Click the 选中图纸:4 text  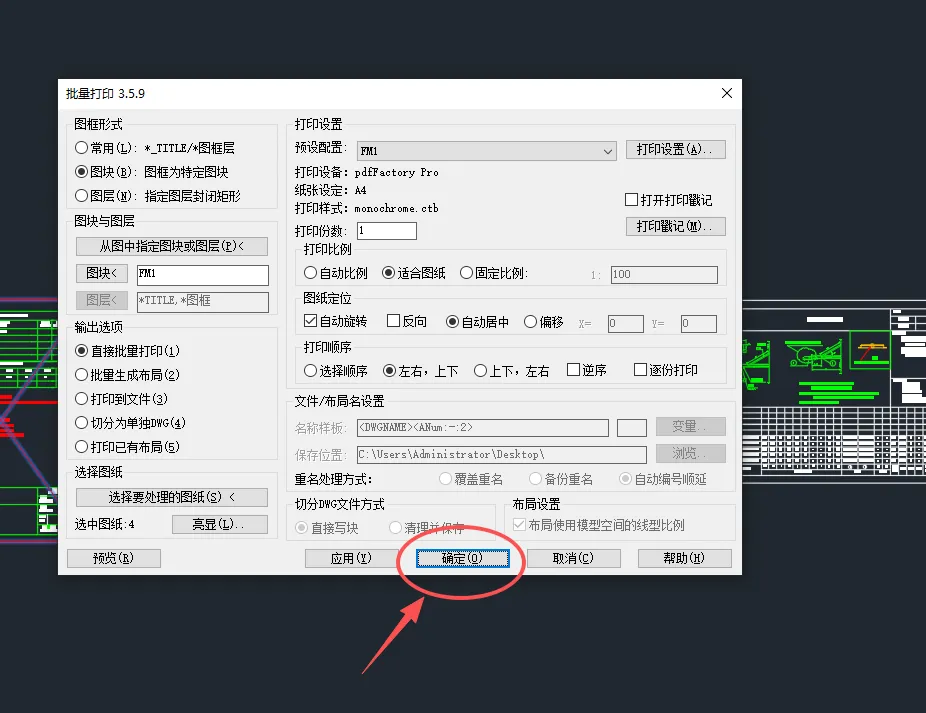(105, 525)
